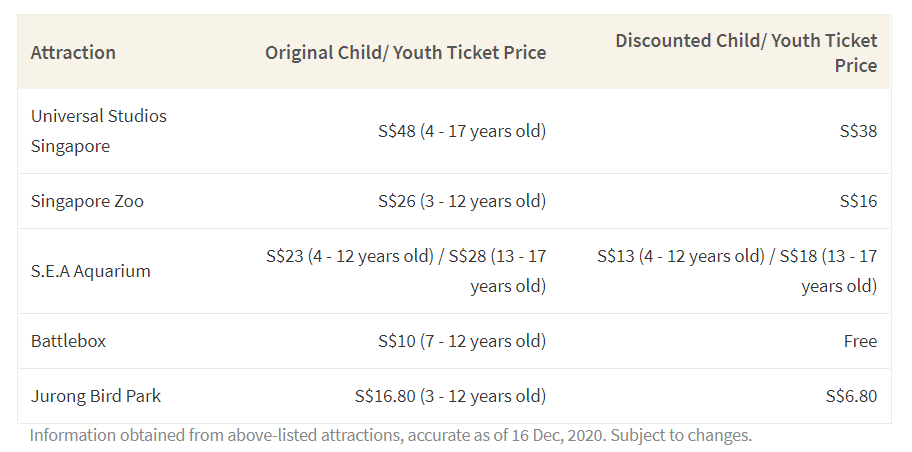912x452 pixels.
Task: Click the information source footnote text
Action: 390,435
